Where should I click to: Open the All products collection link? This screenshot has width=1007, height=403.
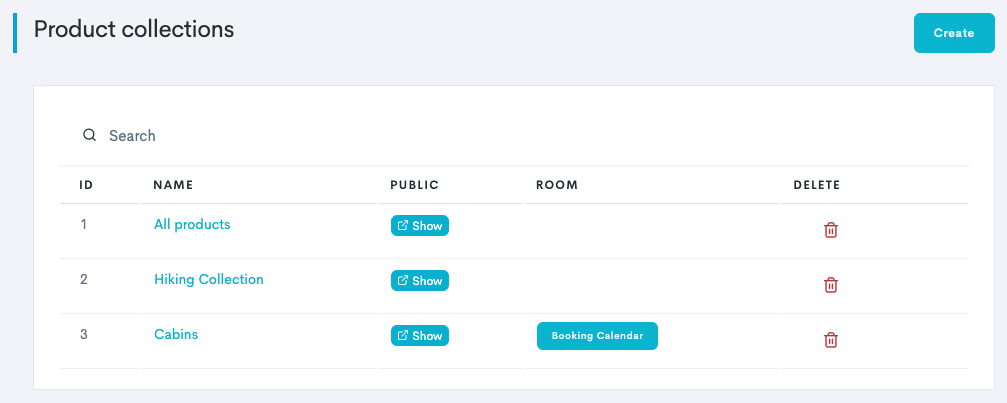(x=192, y=225)
